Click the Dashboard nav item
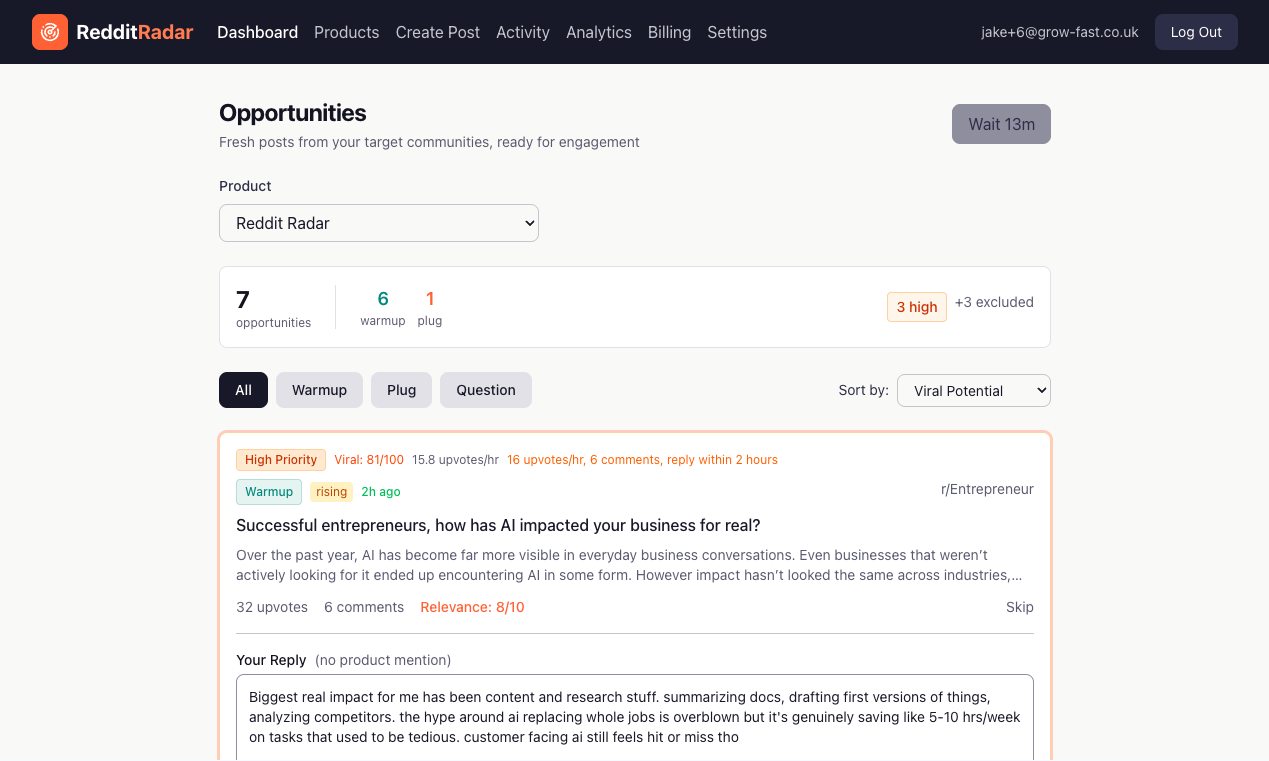Viewport: 1269px width, 761px height. pos(257,32)
